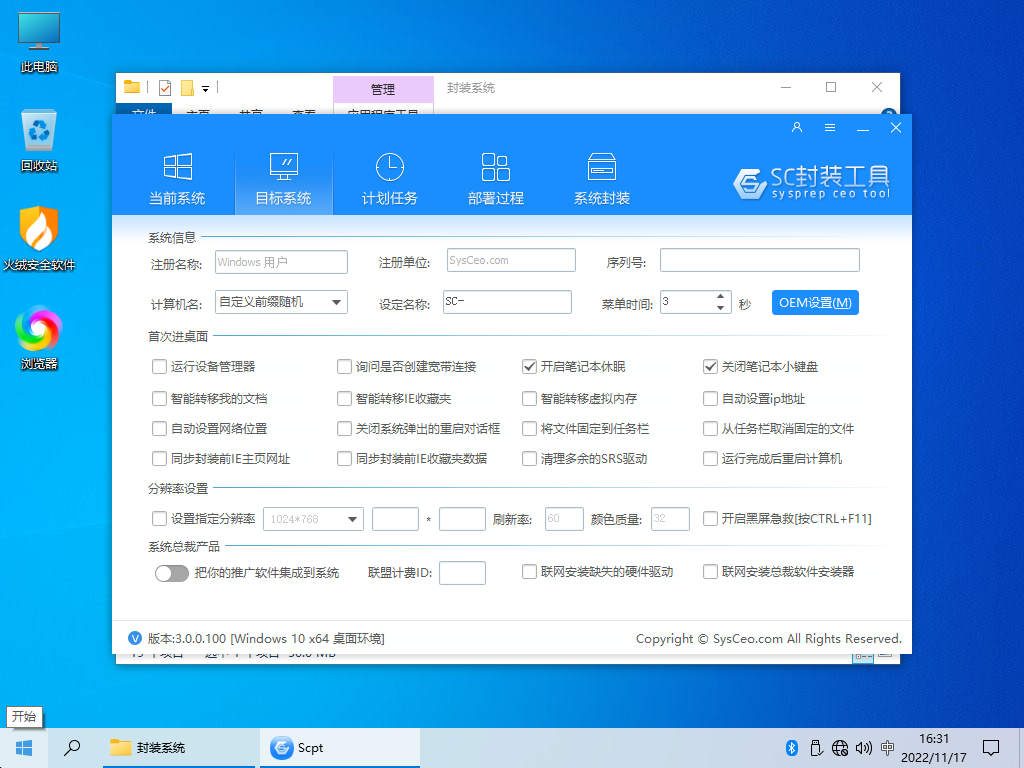Switch to 目标系统 tab
Image resolution: width=1024 pixels, height=768 pixels.
pos(283,180)
